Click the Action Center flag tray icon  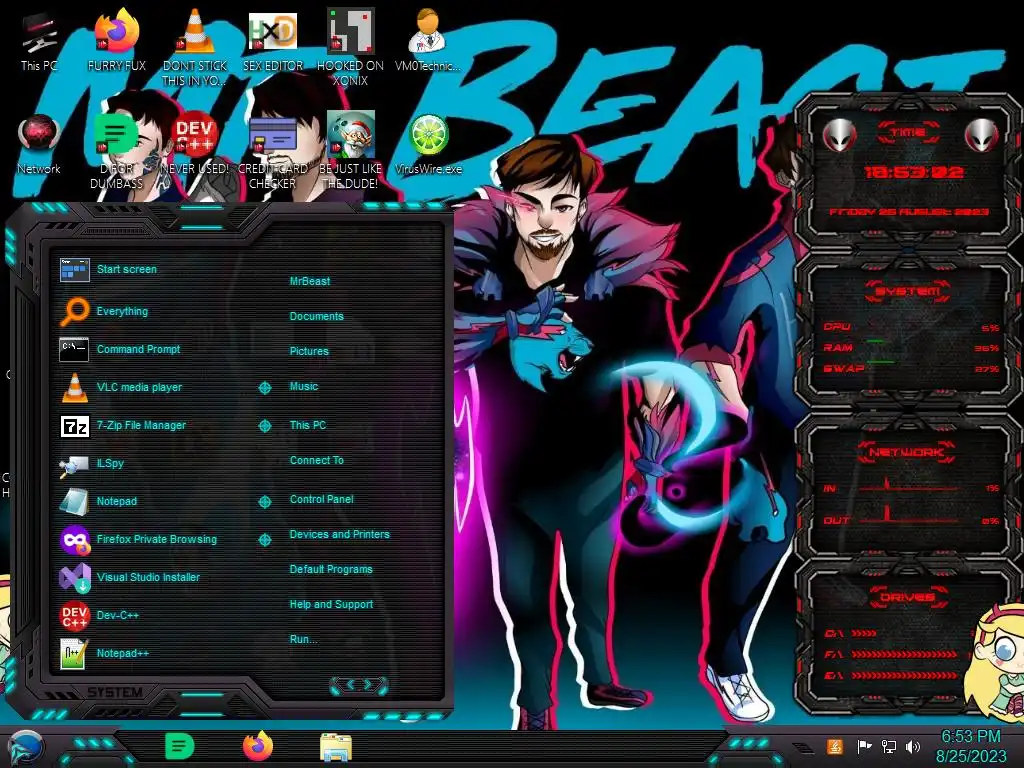point(864,746)
